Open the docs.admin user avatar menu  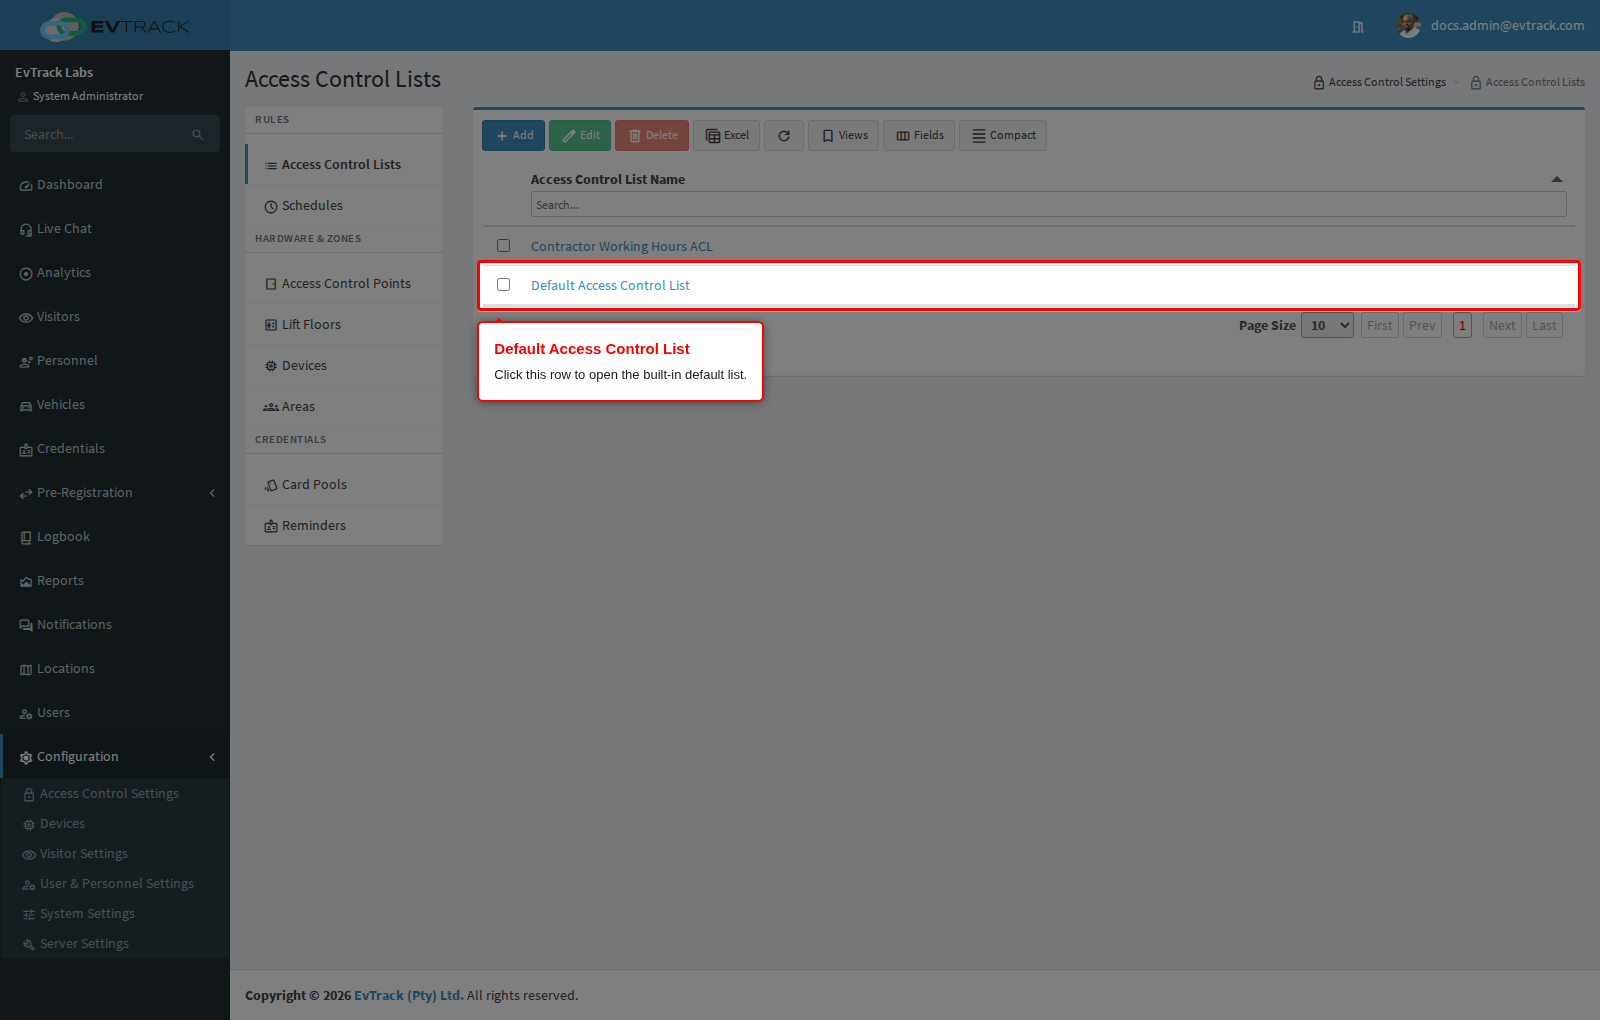[x=1408, y=26]
